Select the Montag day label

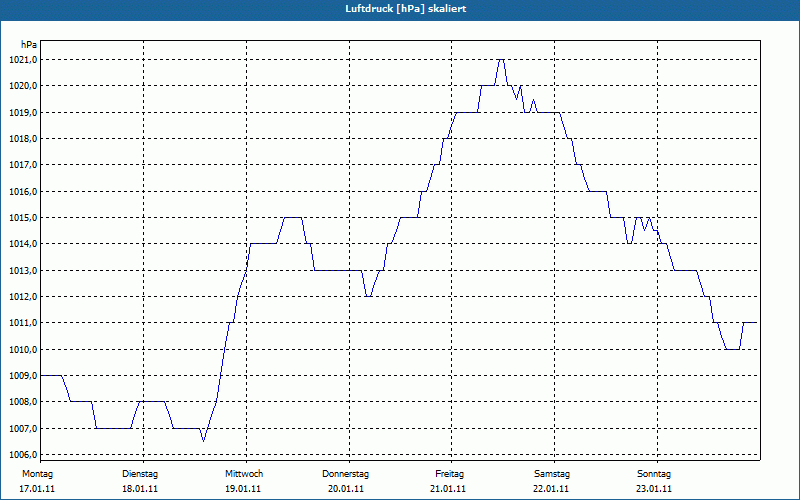click(37, 474)
